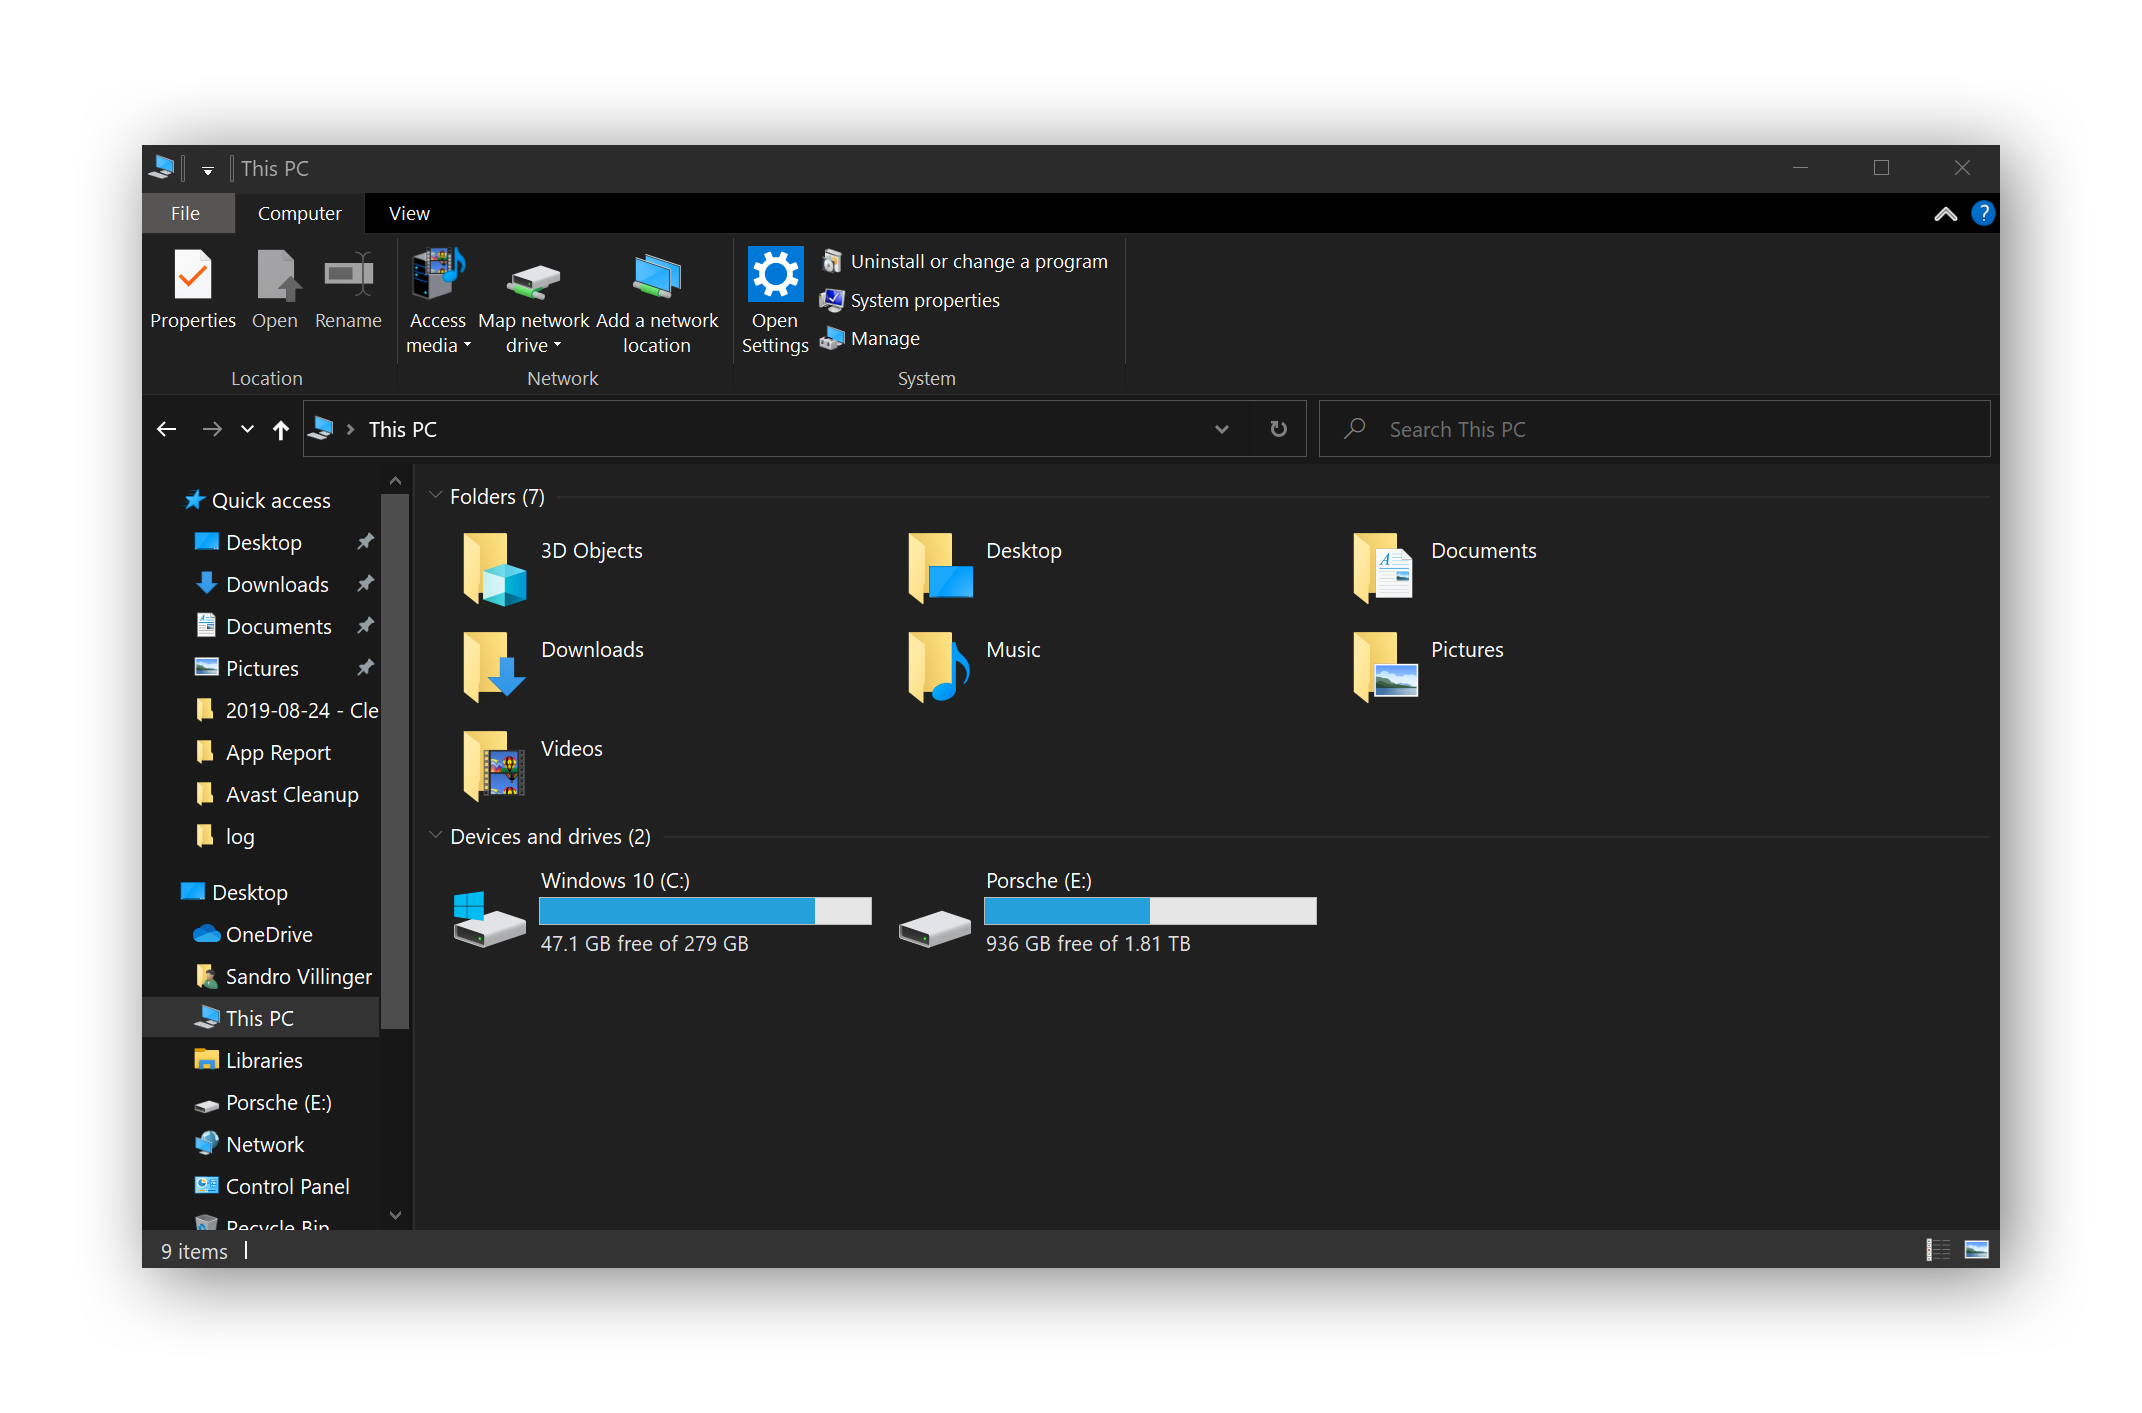Expand the Folders section header
Screen dimensions: 2142x1413
point(441,497)
